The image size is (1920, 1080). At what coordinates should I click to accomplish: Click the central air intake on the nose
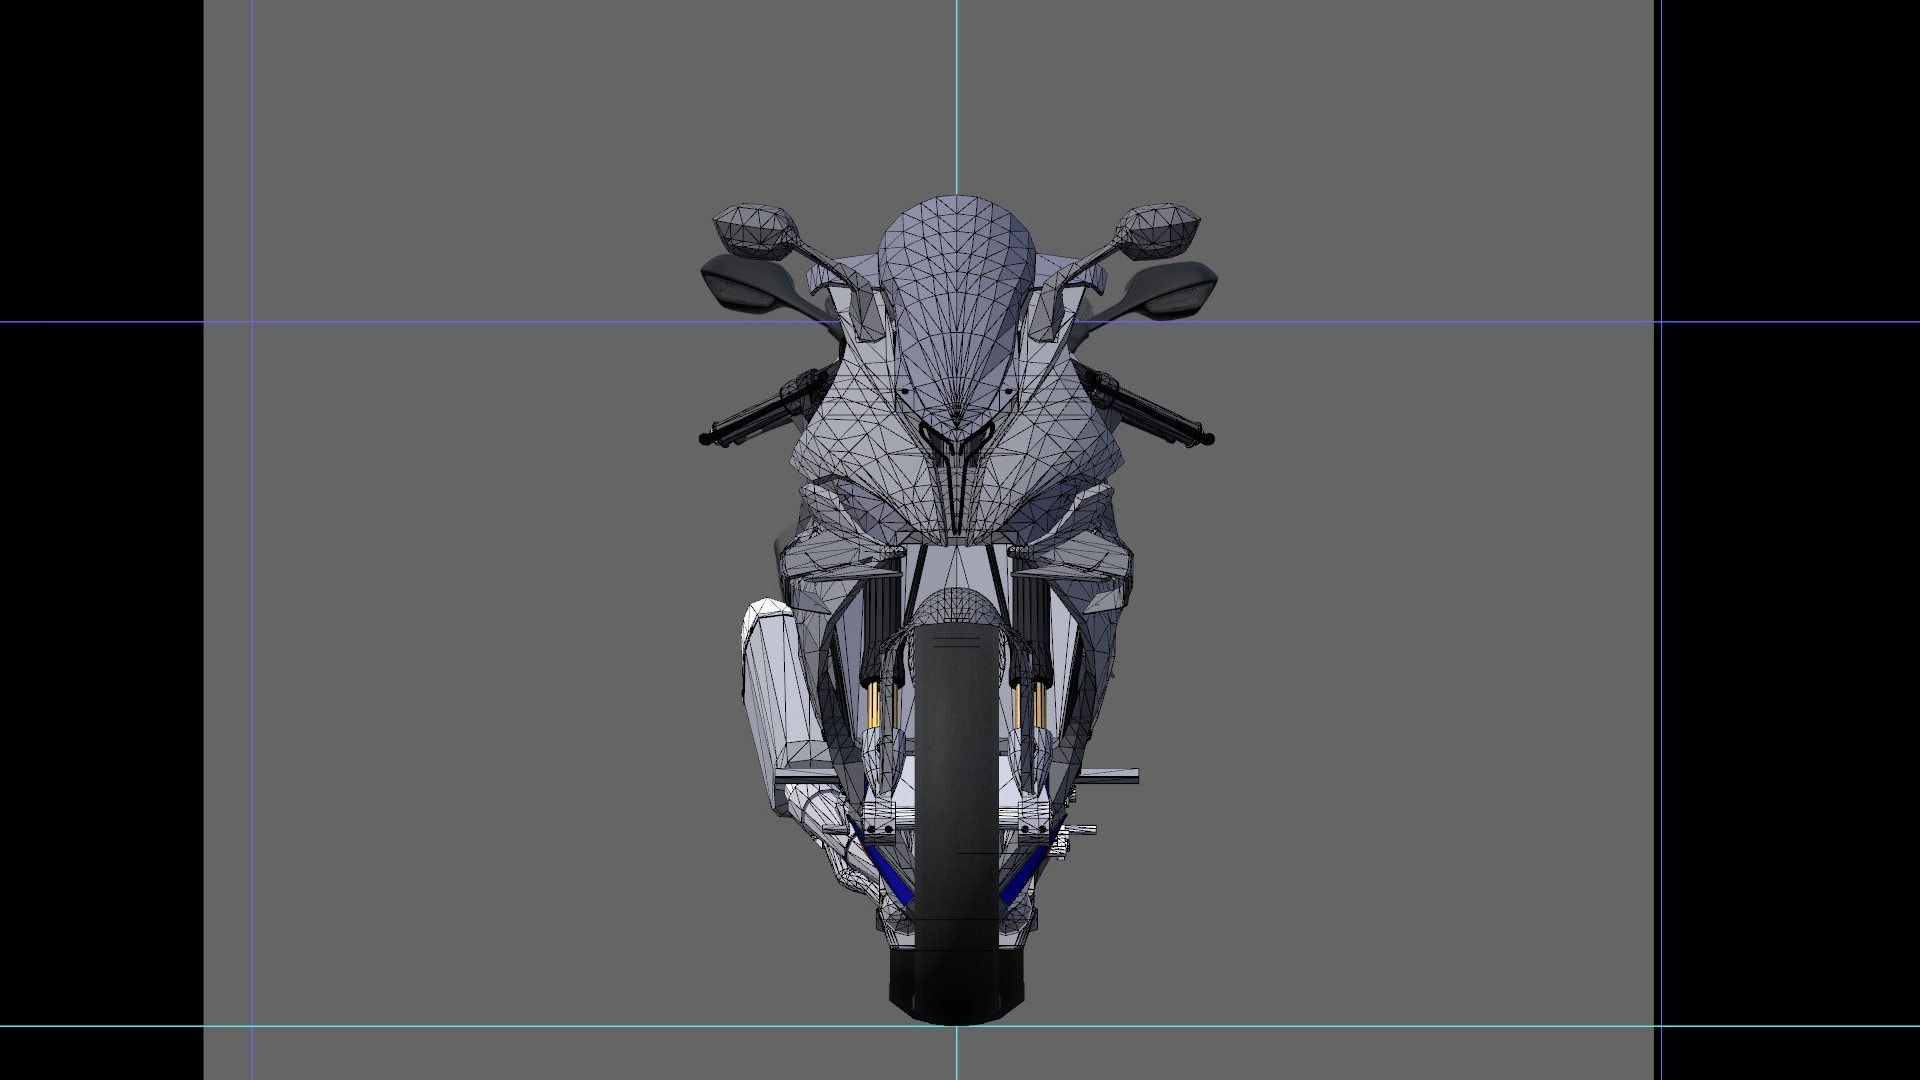957,450
